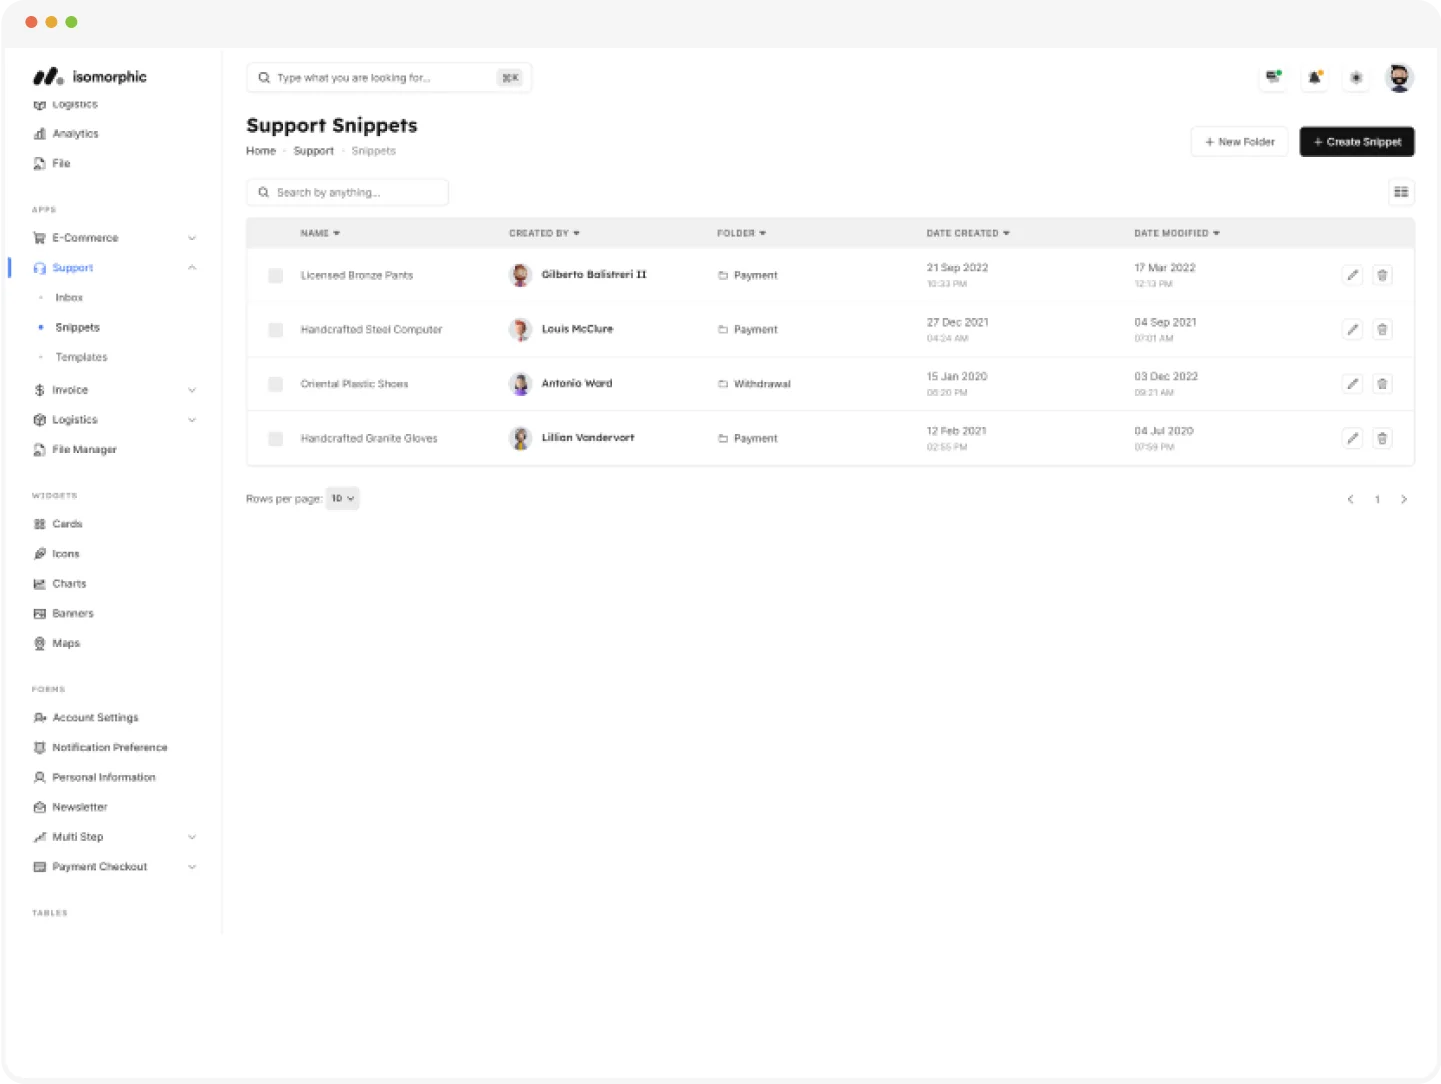Image resolution: width=1441 pixels, height=1084 pixels.
Task: Open Charts widget page
Action: pos(60,584)
